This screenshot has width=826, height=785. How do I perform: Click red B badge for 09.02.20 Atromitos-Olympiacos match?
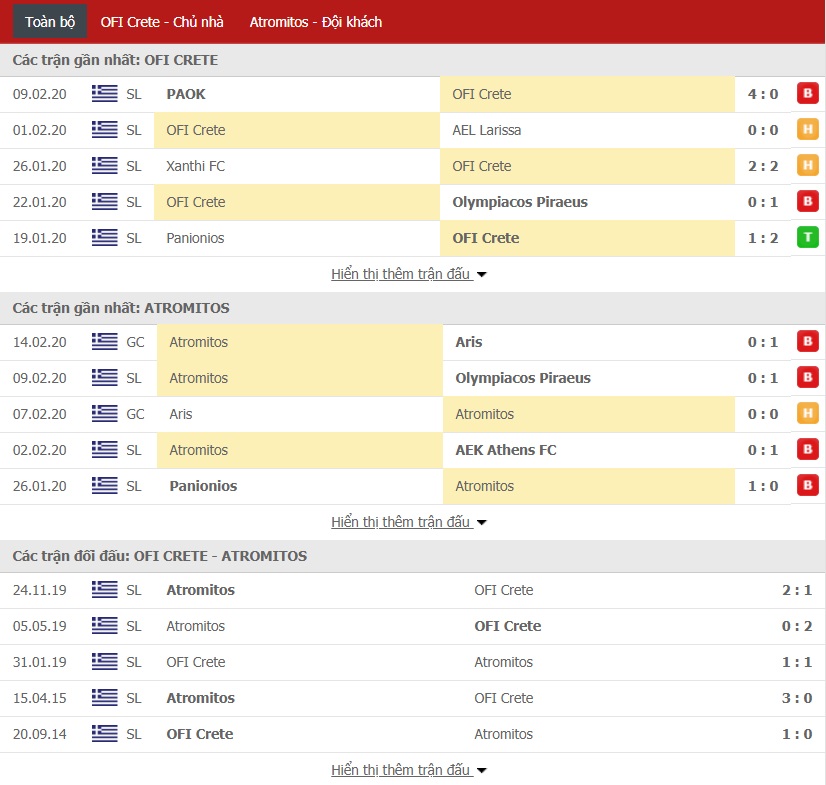coord(808,377)
